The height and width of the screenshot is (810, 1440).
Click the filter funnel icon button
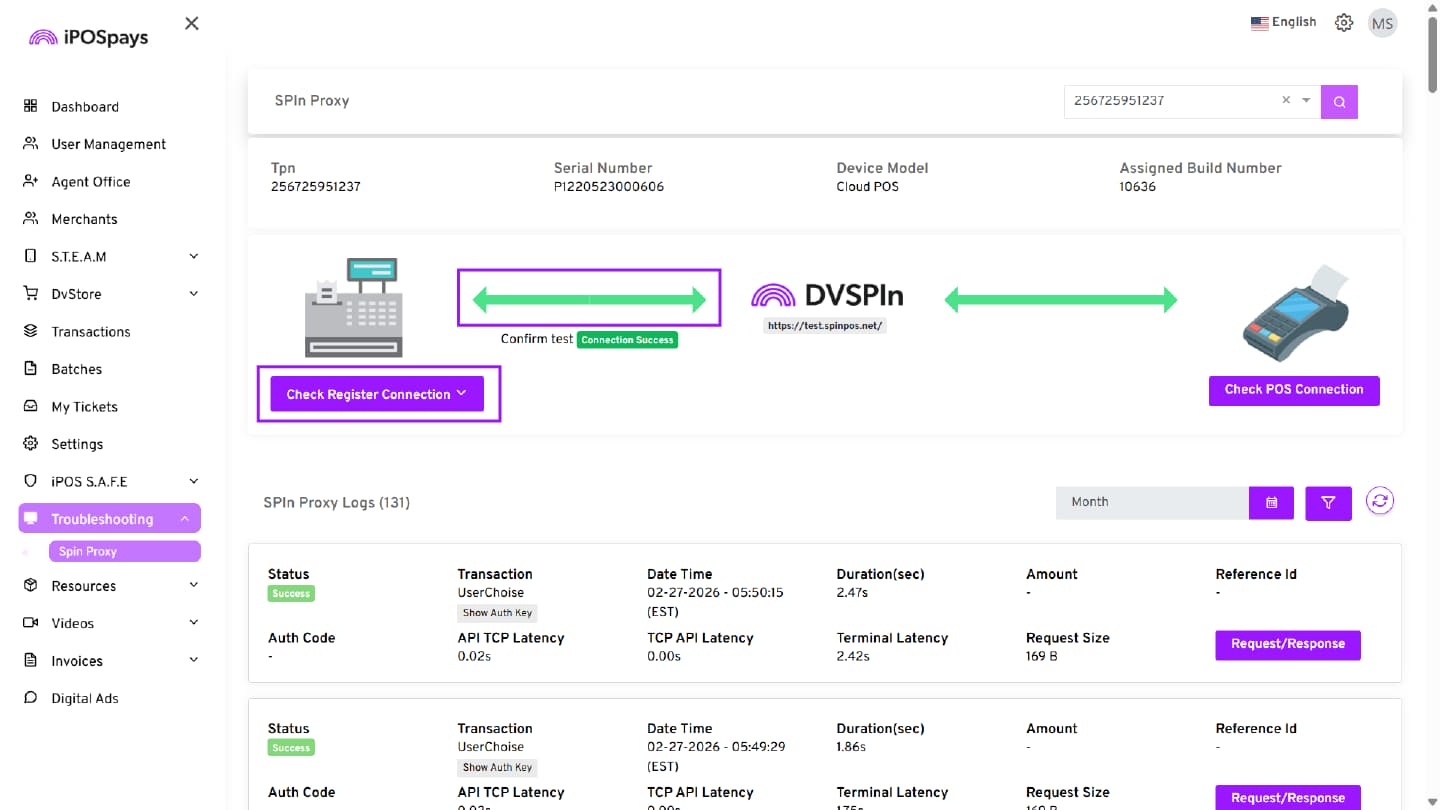point(1328,503)
